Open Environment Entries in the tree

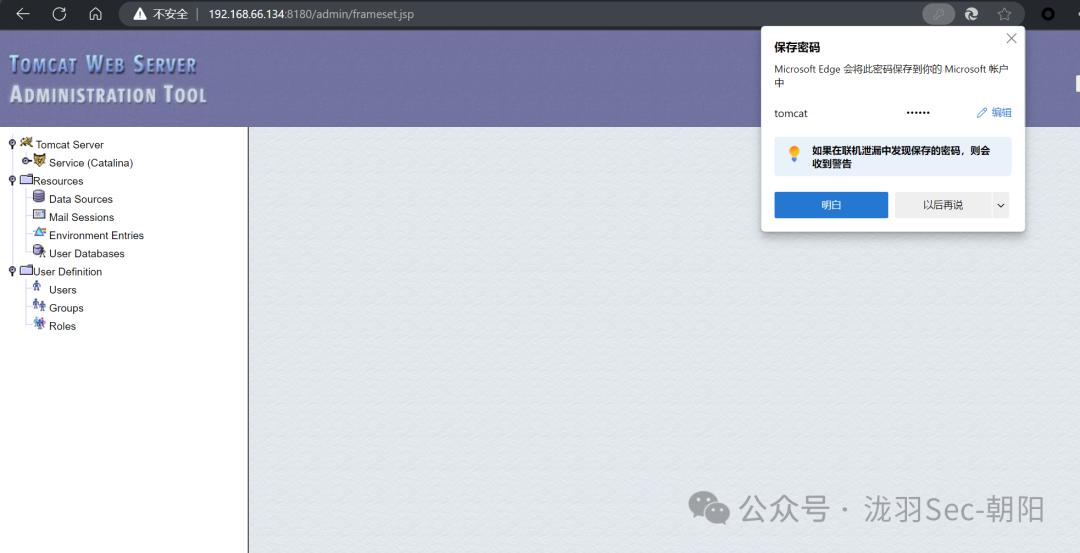point(96,236)
